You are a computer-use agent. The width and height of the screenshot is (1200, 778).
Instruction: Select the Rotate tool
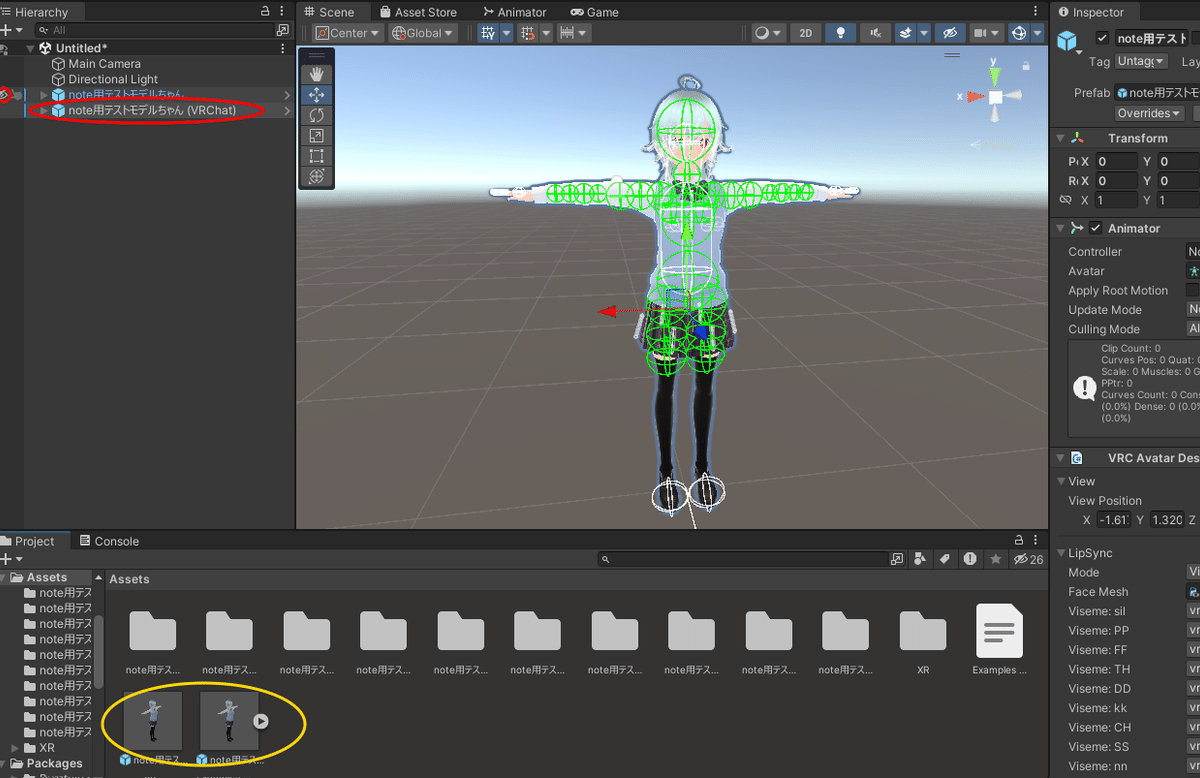point(317,115)
